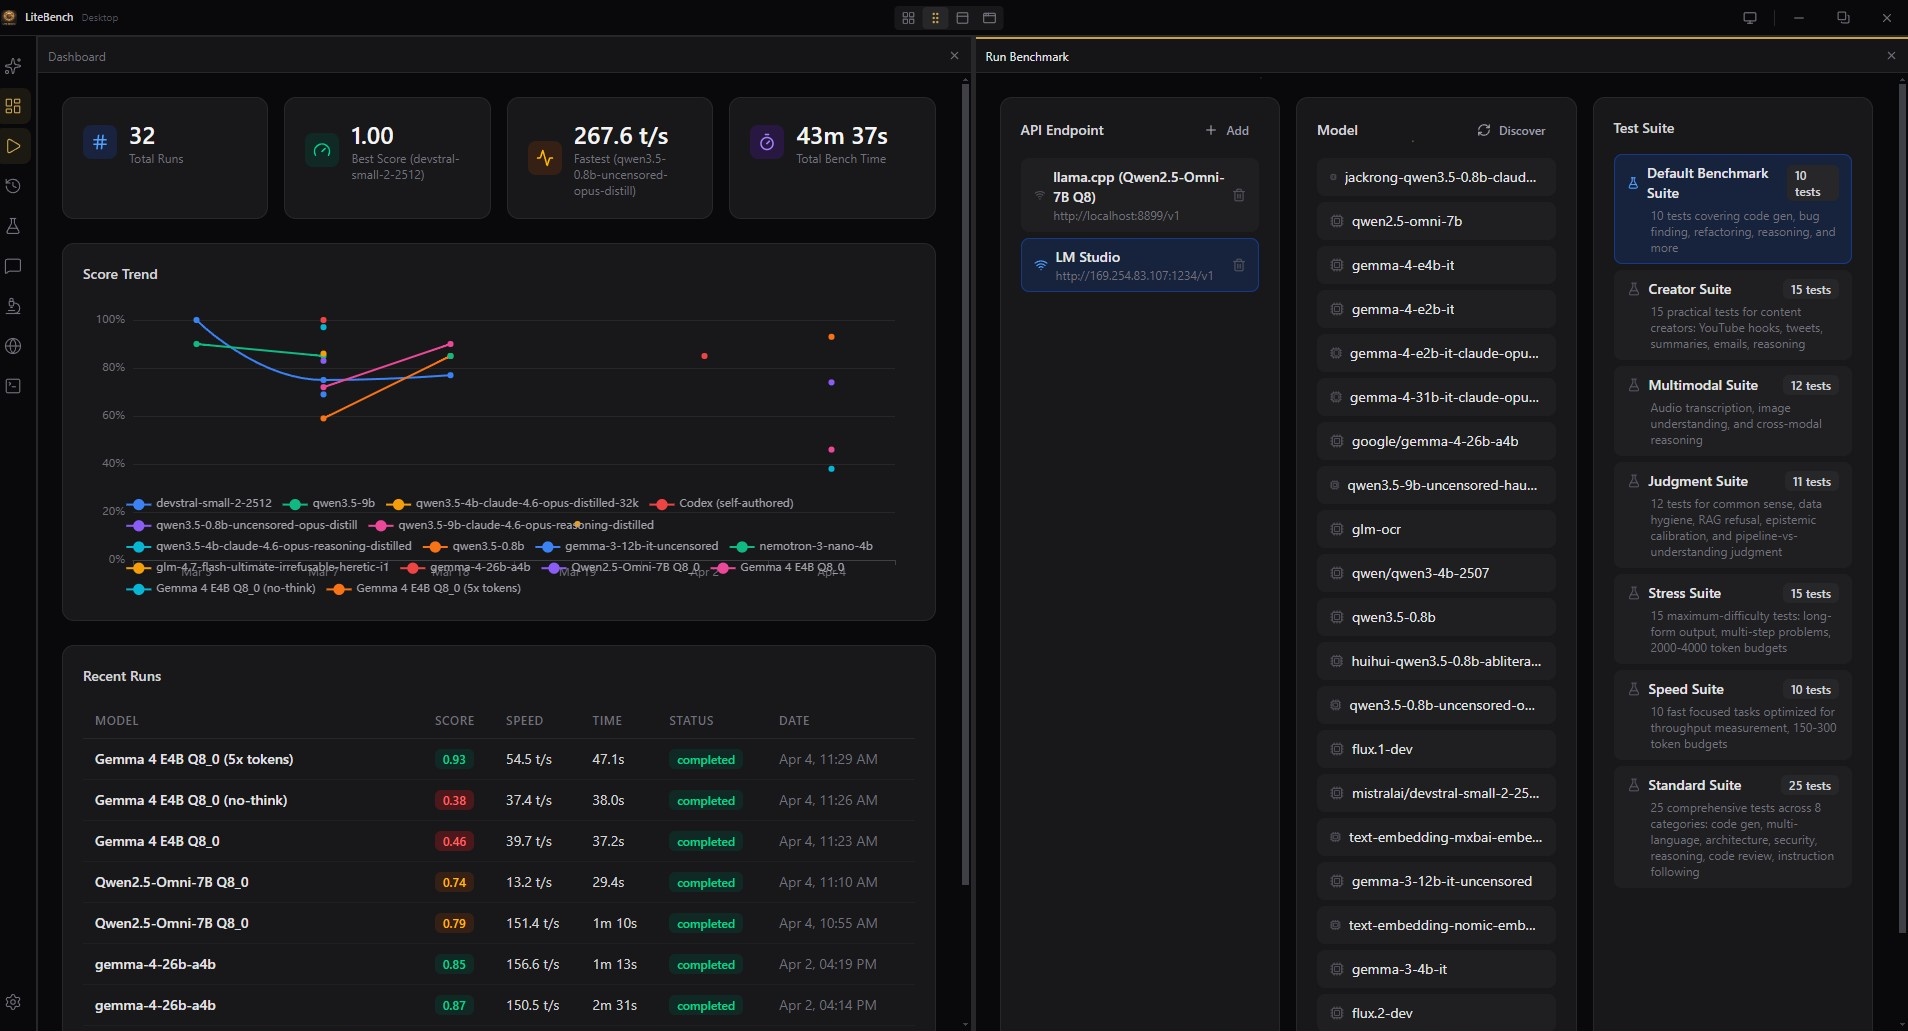Image resolution: width=1908 pixels, height=1031 pixels.
Task: Select the stacked panel layout icon in title bar
Action: tap(962, 18)
